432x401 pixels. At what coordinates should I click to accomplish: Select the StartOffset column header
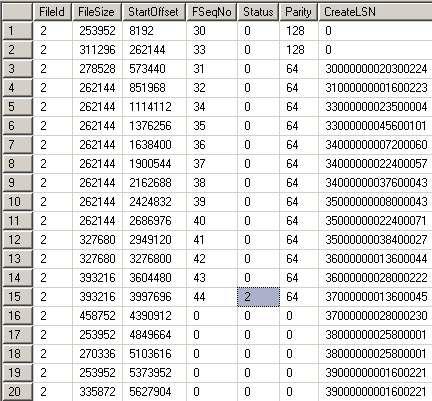click(154, 12)
